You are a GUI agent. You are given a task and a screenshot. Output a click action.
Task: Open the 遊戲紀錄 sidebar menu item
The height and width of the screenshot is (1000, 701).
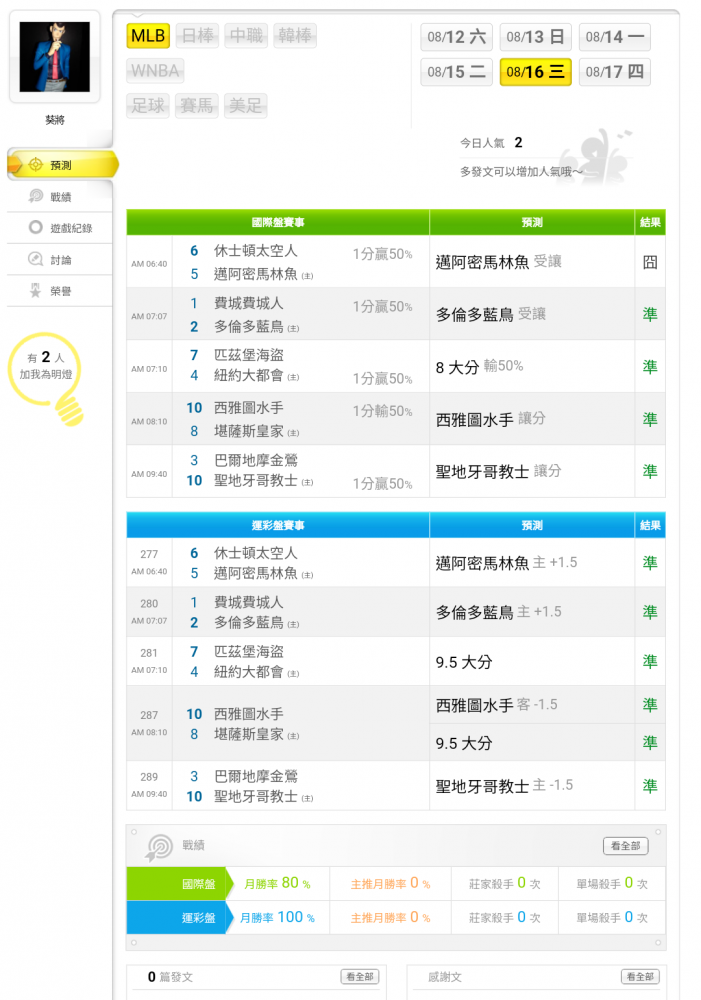59,228
